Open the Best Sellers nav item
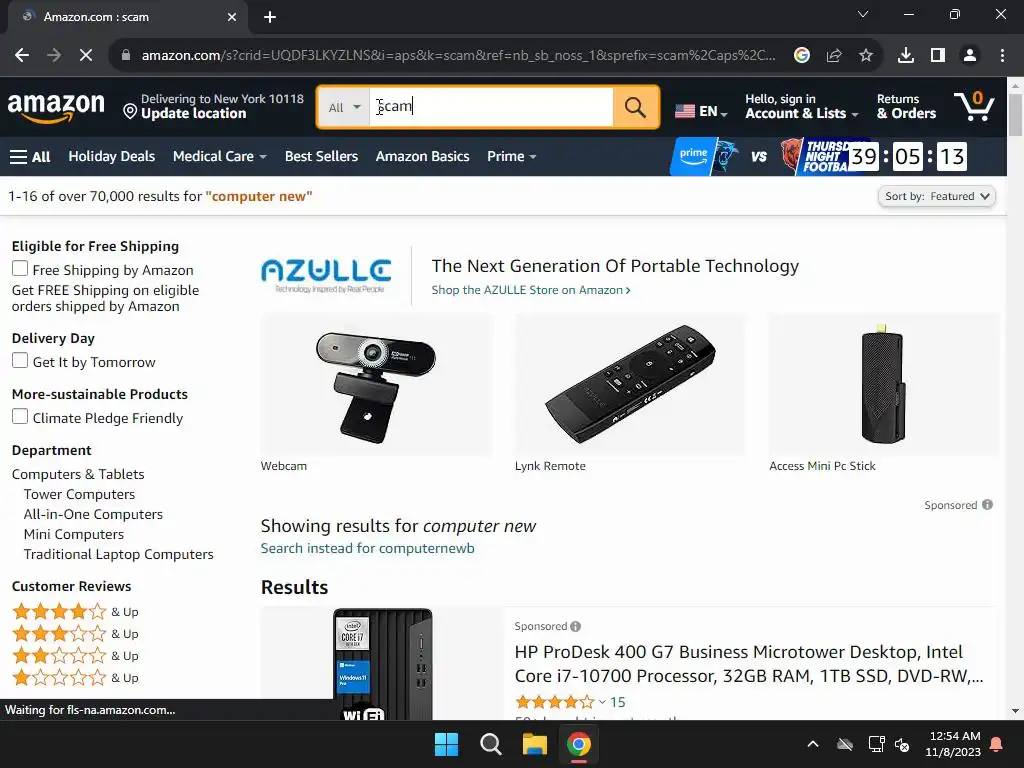This screenshot has height=768, width=1024. pos(321,157)
